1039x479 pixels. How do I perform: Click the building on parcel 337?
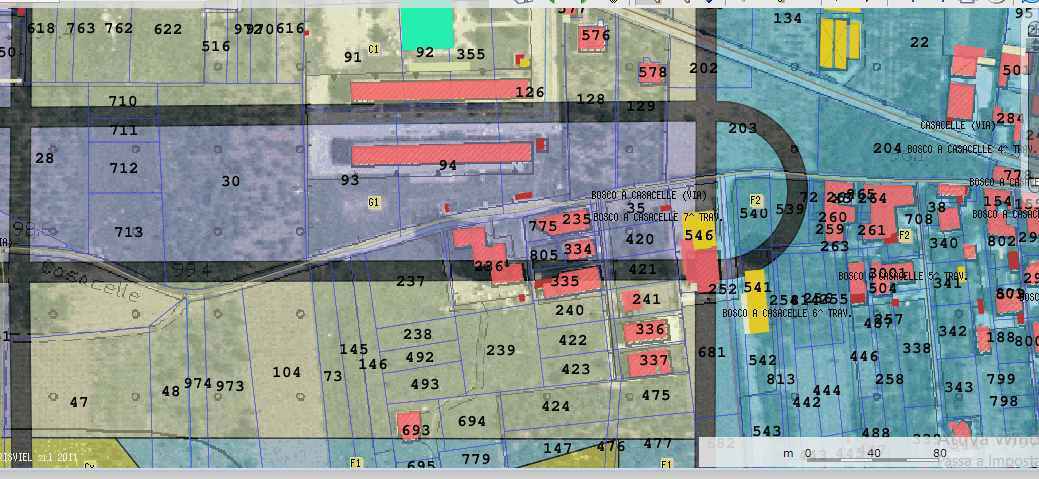pos(648,362)
